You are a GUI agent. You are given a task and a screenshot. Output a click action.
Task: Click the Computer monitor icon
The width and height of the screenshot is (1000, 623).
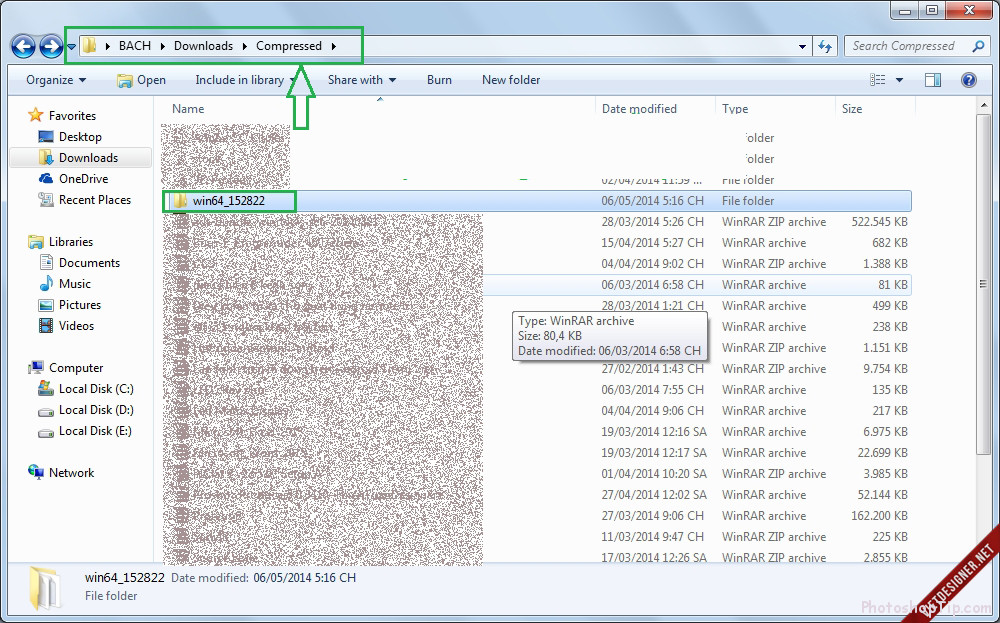coord(36,368)
